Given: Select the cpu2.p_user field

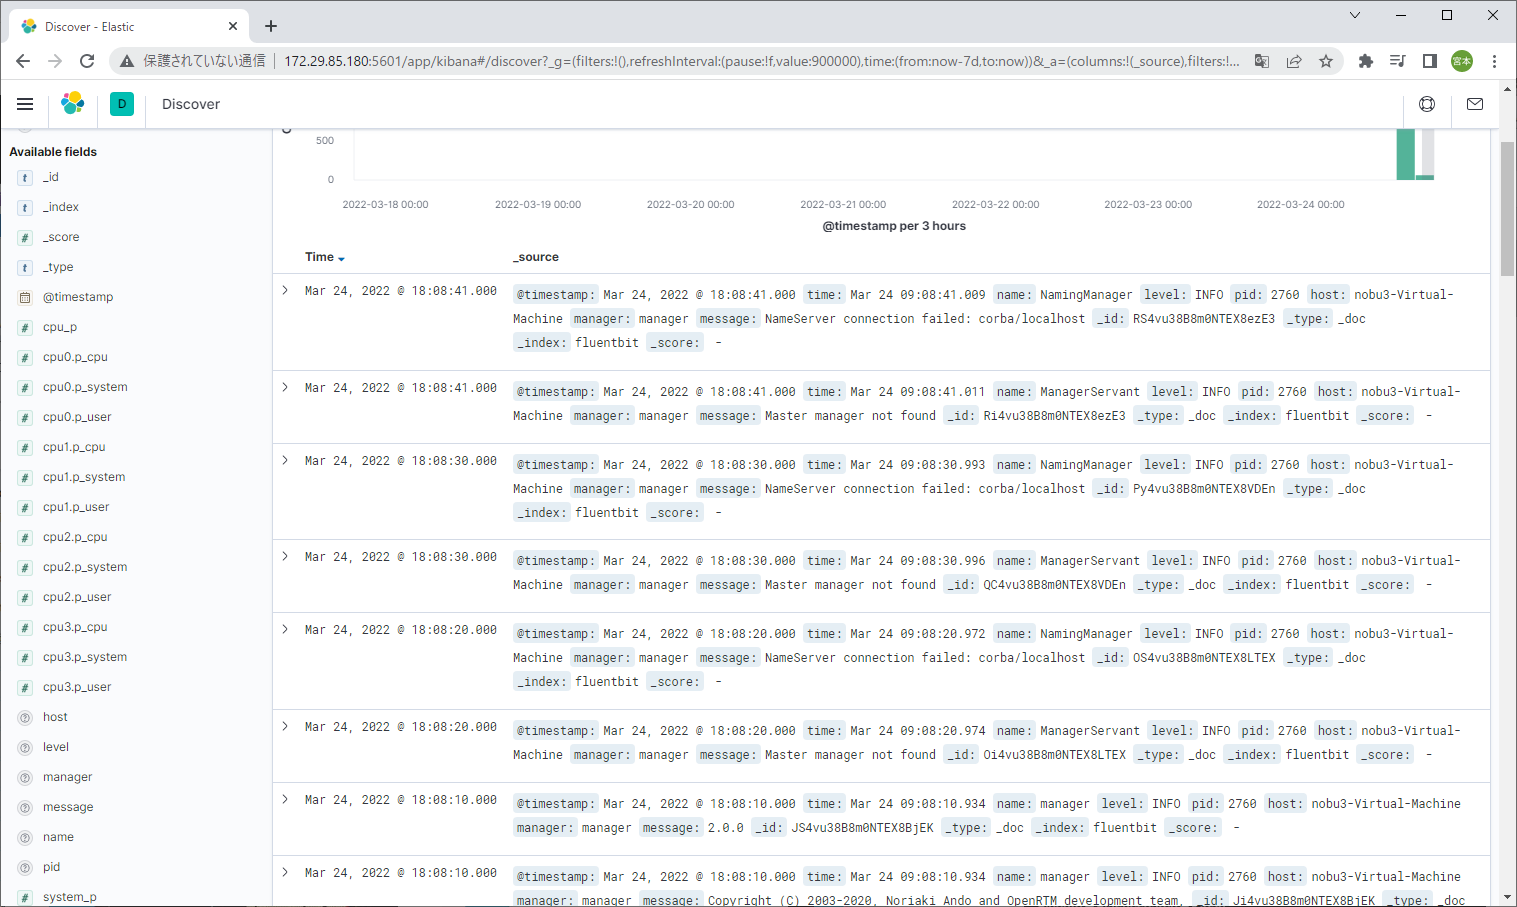Looking at the screenshot, I should pos(77,597).
